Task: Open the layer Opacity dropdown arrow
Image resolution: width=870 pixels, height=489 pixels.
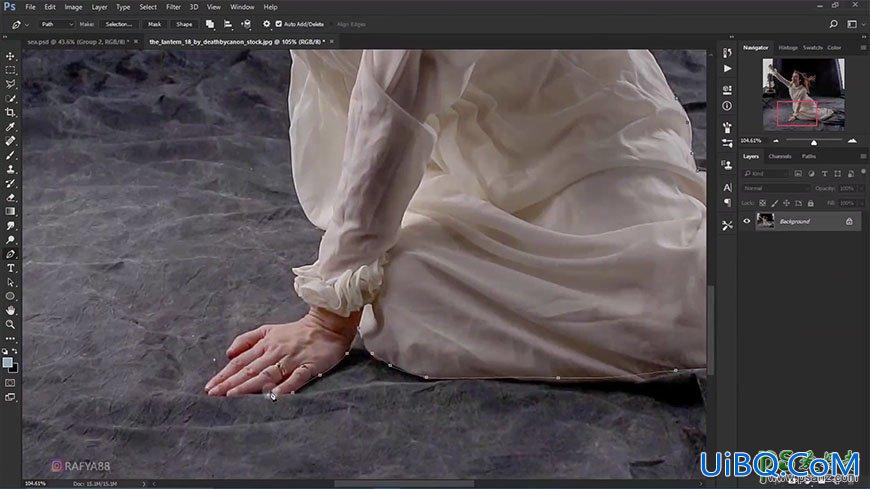Action: coord(861,188)
